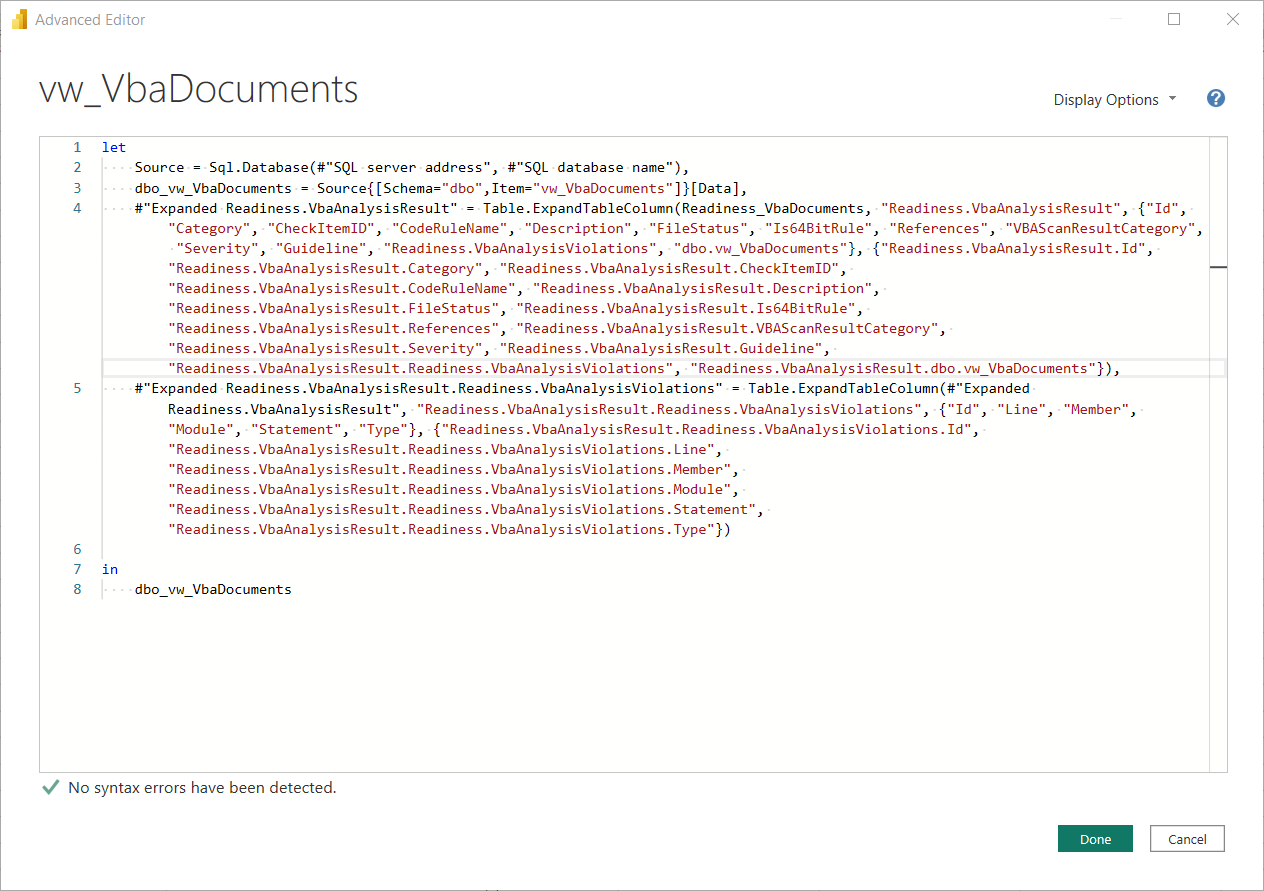Click 'dbo_vw_VbaDocuments' on line 8
The image size is (1264, 891).
point(213,589)
